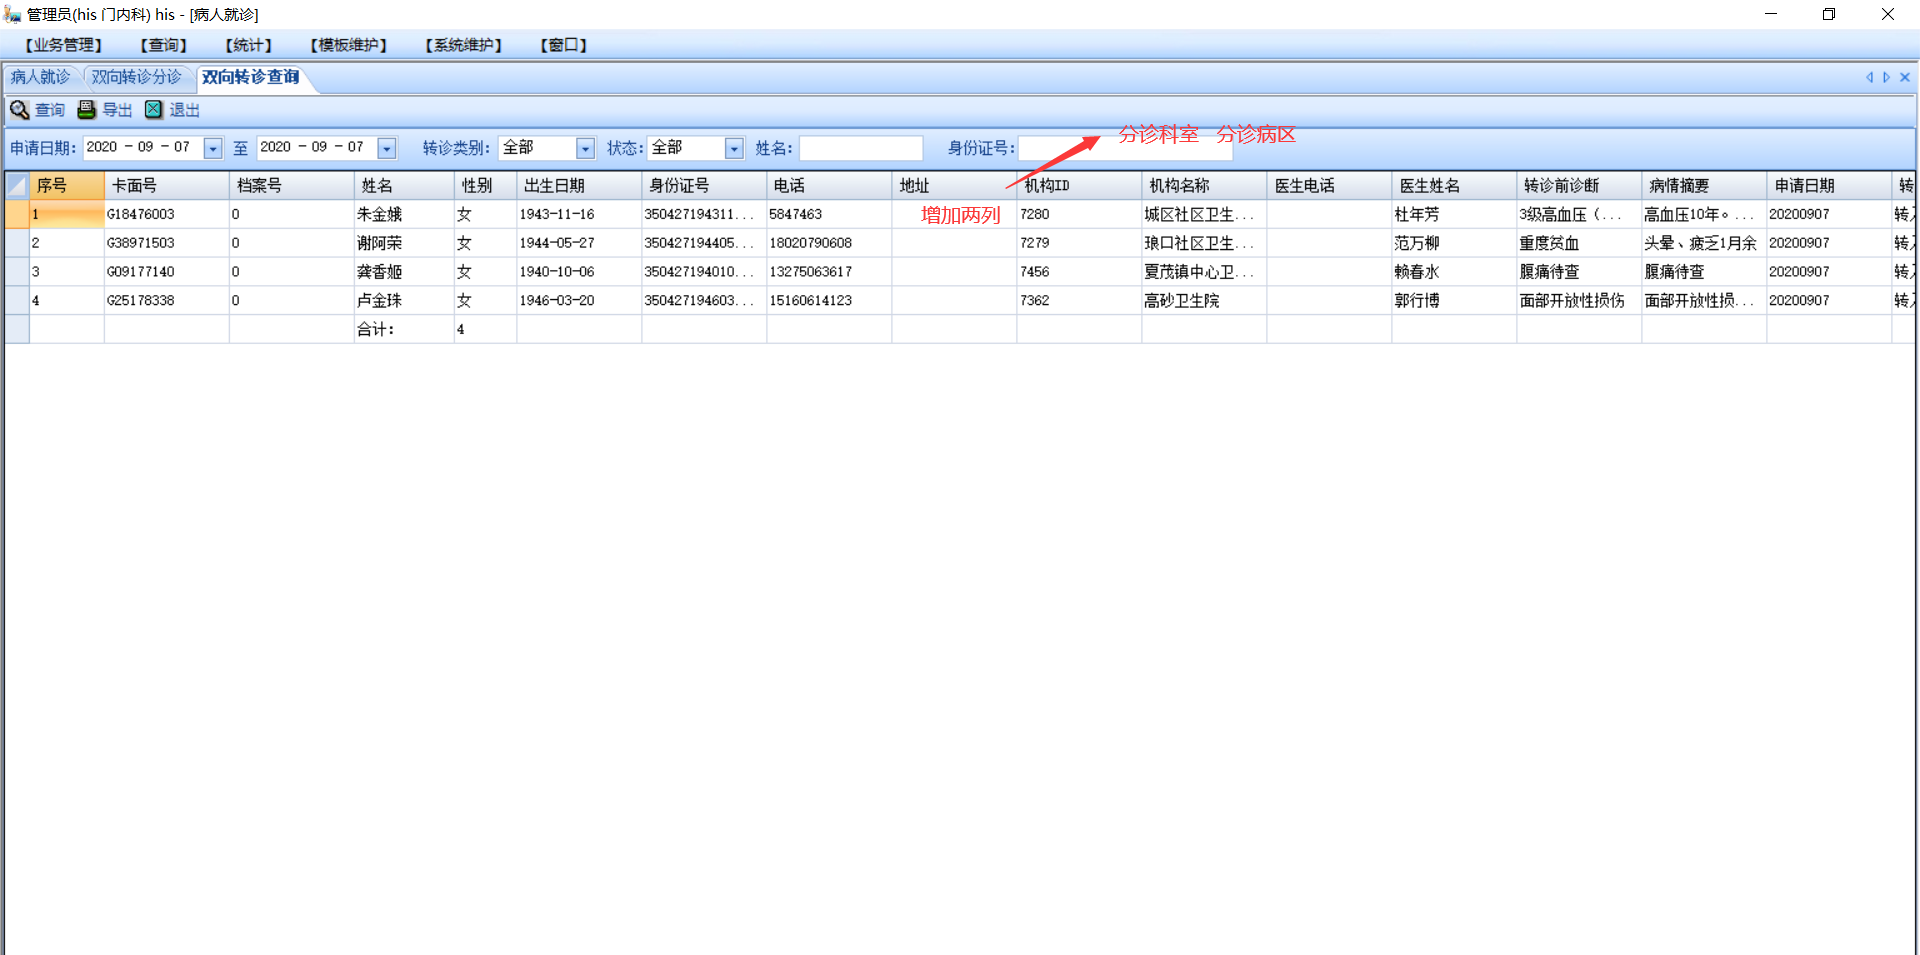Click the 姓名 column header

pos(404,186)
